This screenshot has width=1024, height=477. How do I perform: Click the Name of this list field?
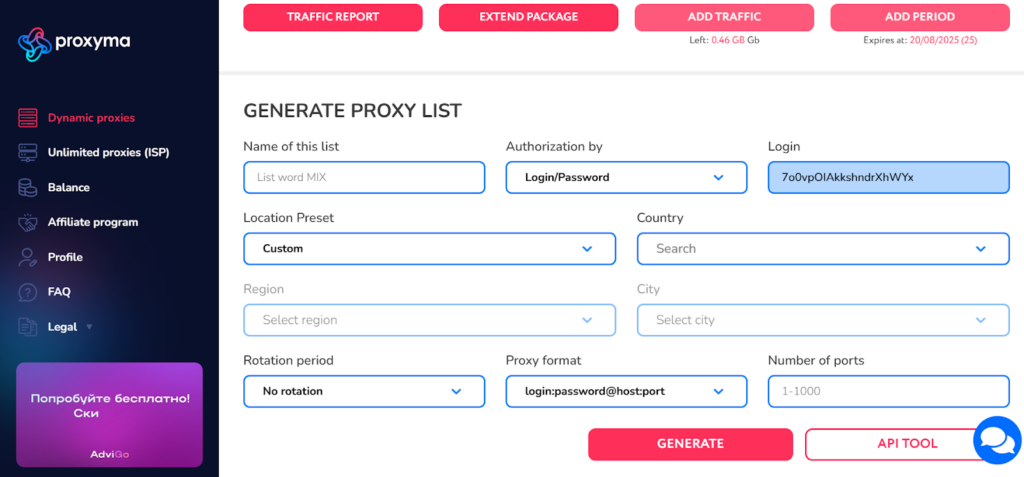click(x=364, y=177)
